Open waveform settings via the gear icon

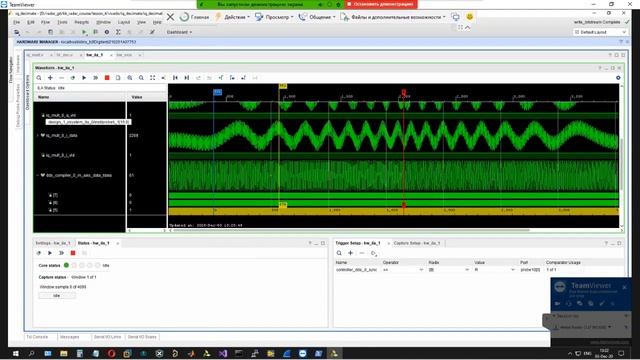click(618, 78)
